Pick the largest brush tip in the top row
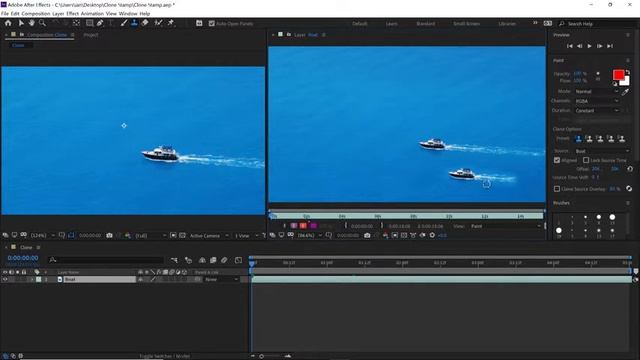This screenshot has width=640, height=360. click(612, 217)
